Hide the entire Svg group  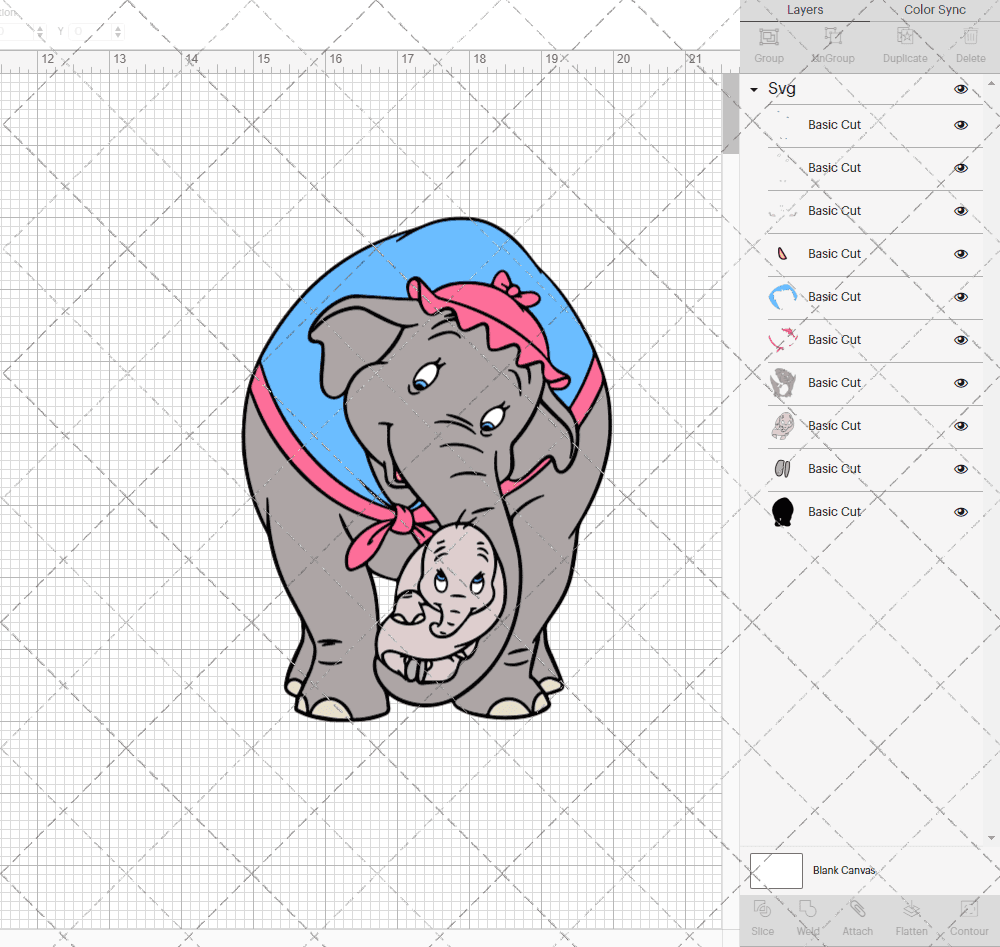(960, 89)
